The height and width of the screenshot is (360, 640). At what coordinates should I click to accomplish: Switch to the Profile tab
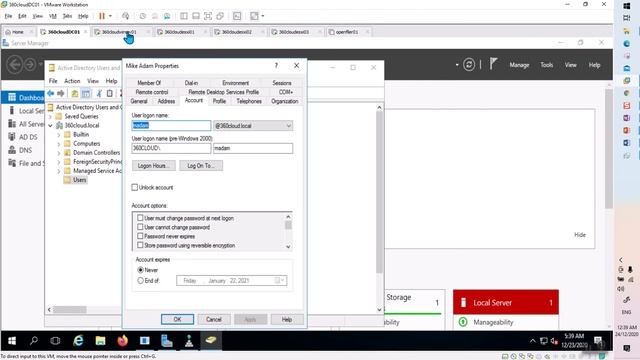[x=219, y=101]
